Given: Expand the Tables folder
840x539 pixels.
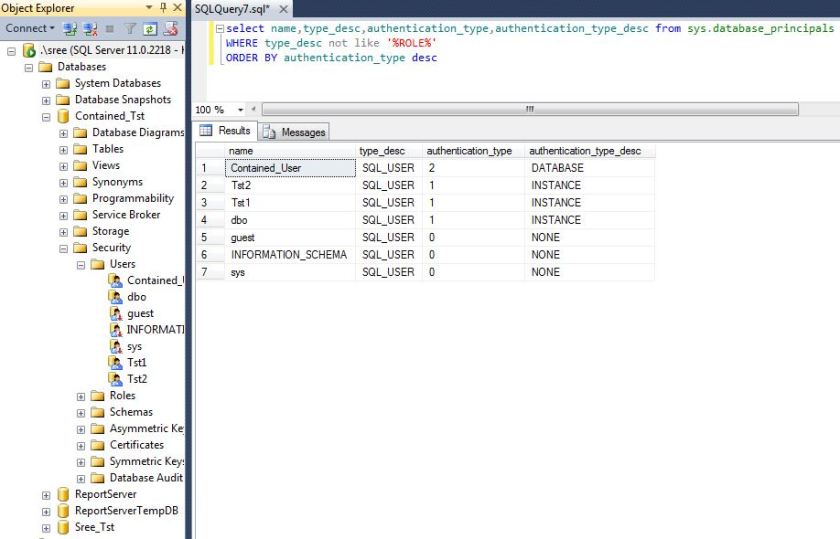Looking at the screenshot, I should click(x=63, y=149).
